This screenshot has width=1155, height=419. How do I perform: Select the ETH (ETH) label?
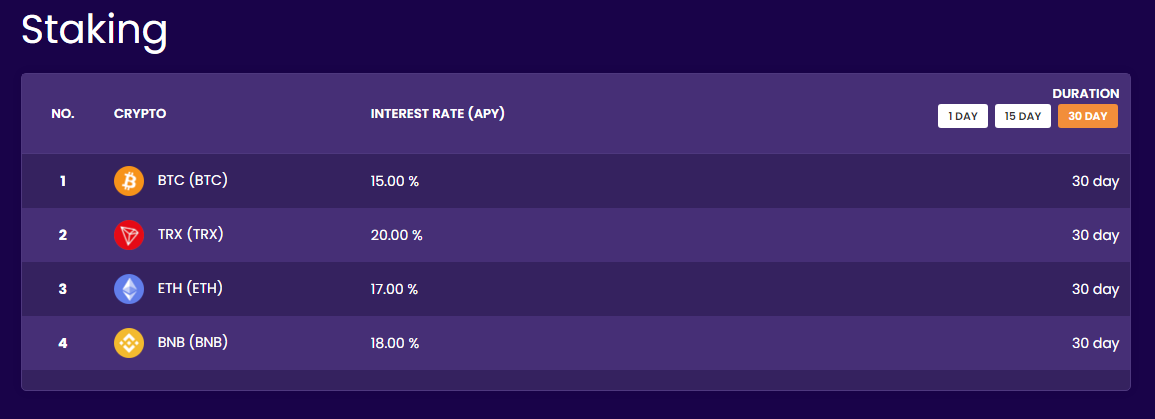pyautogui.click(x=190, y=288)
